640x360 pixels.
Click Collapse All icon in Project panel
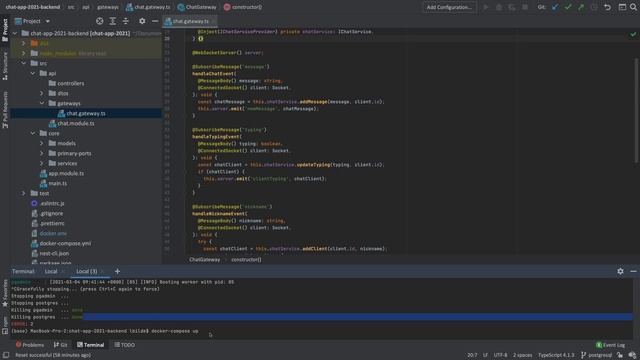tap(126, 21)
